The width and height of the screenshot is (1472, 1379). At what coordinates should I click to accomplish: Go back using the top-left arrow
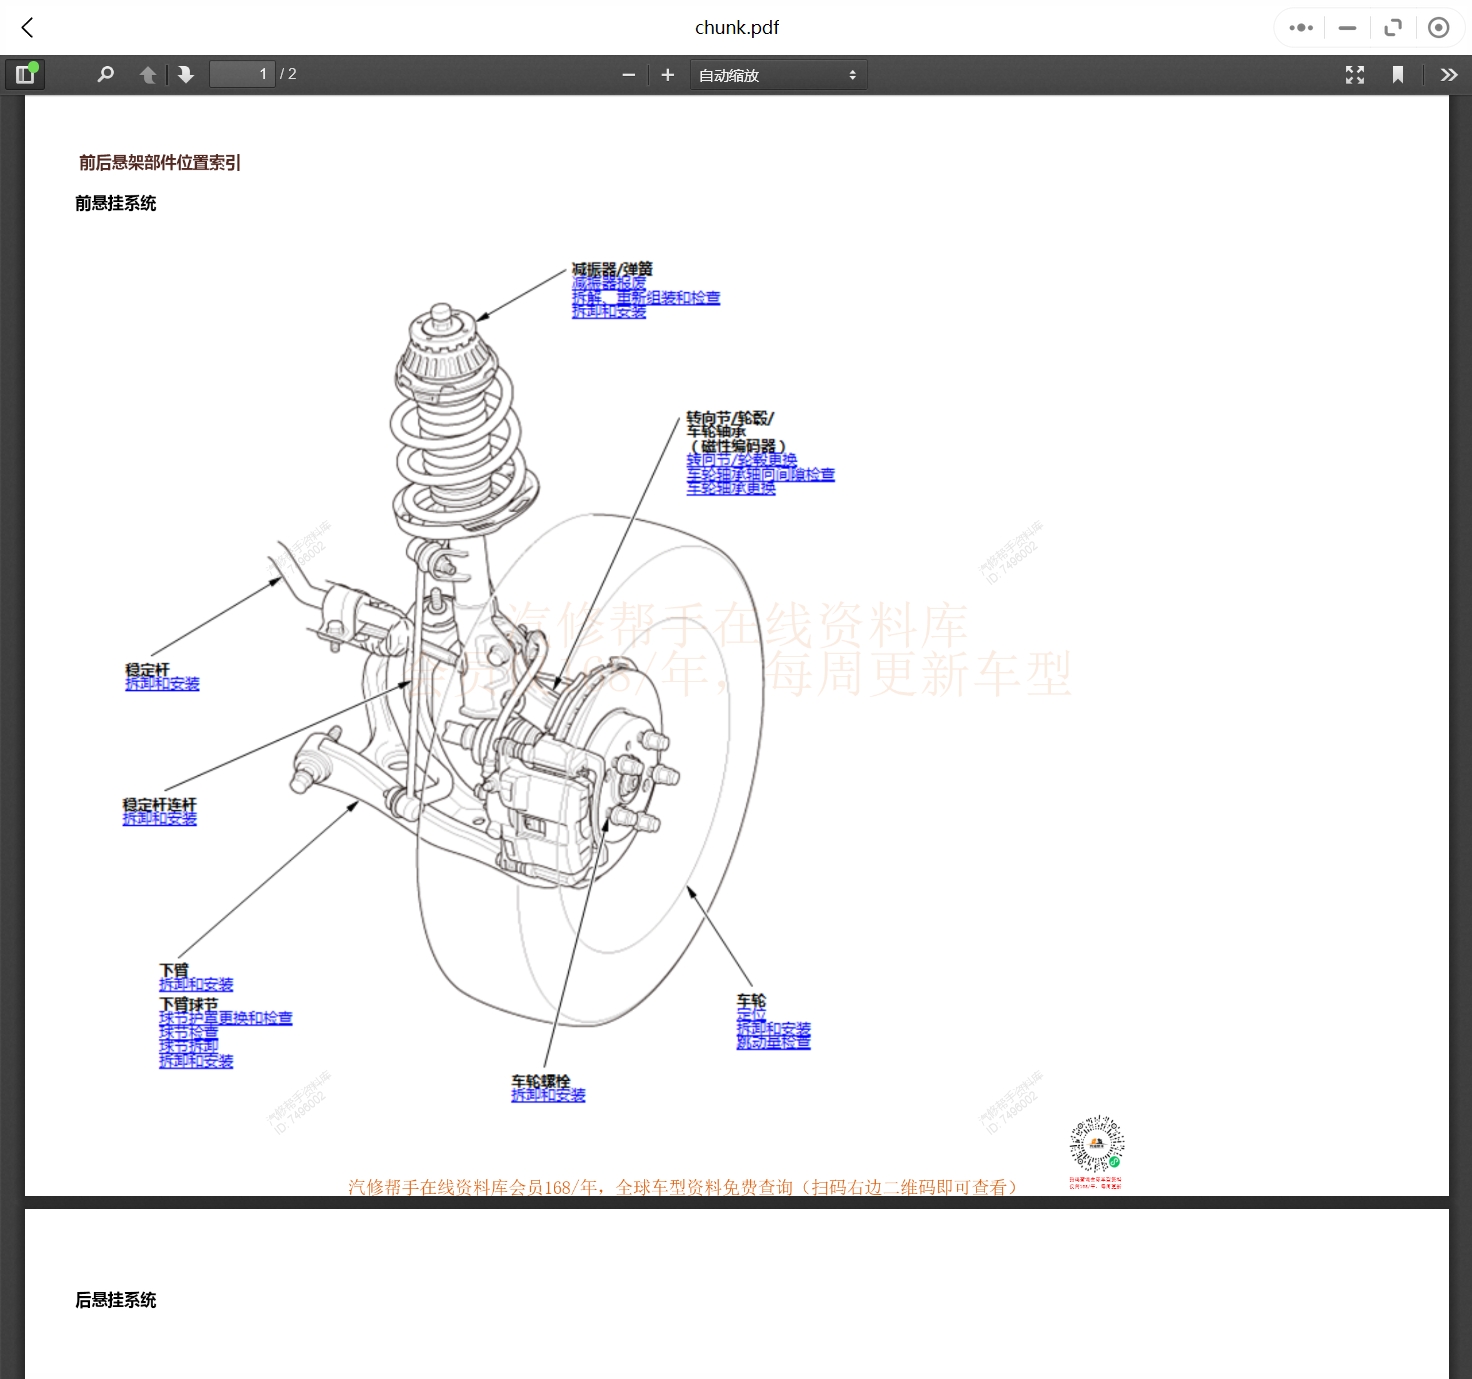(x=28, y=28)
